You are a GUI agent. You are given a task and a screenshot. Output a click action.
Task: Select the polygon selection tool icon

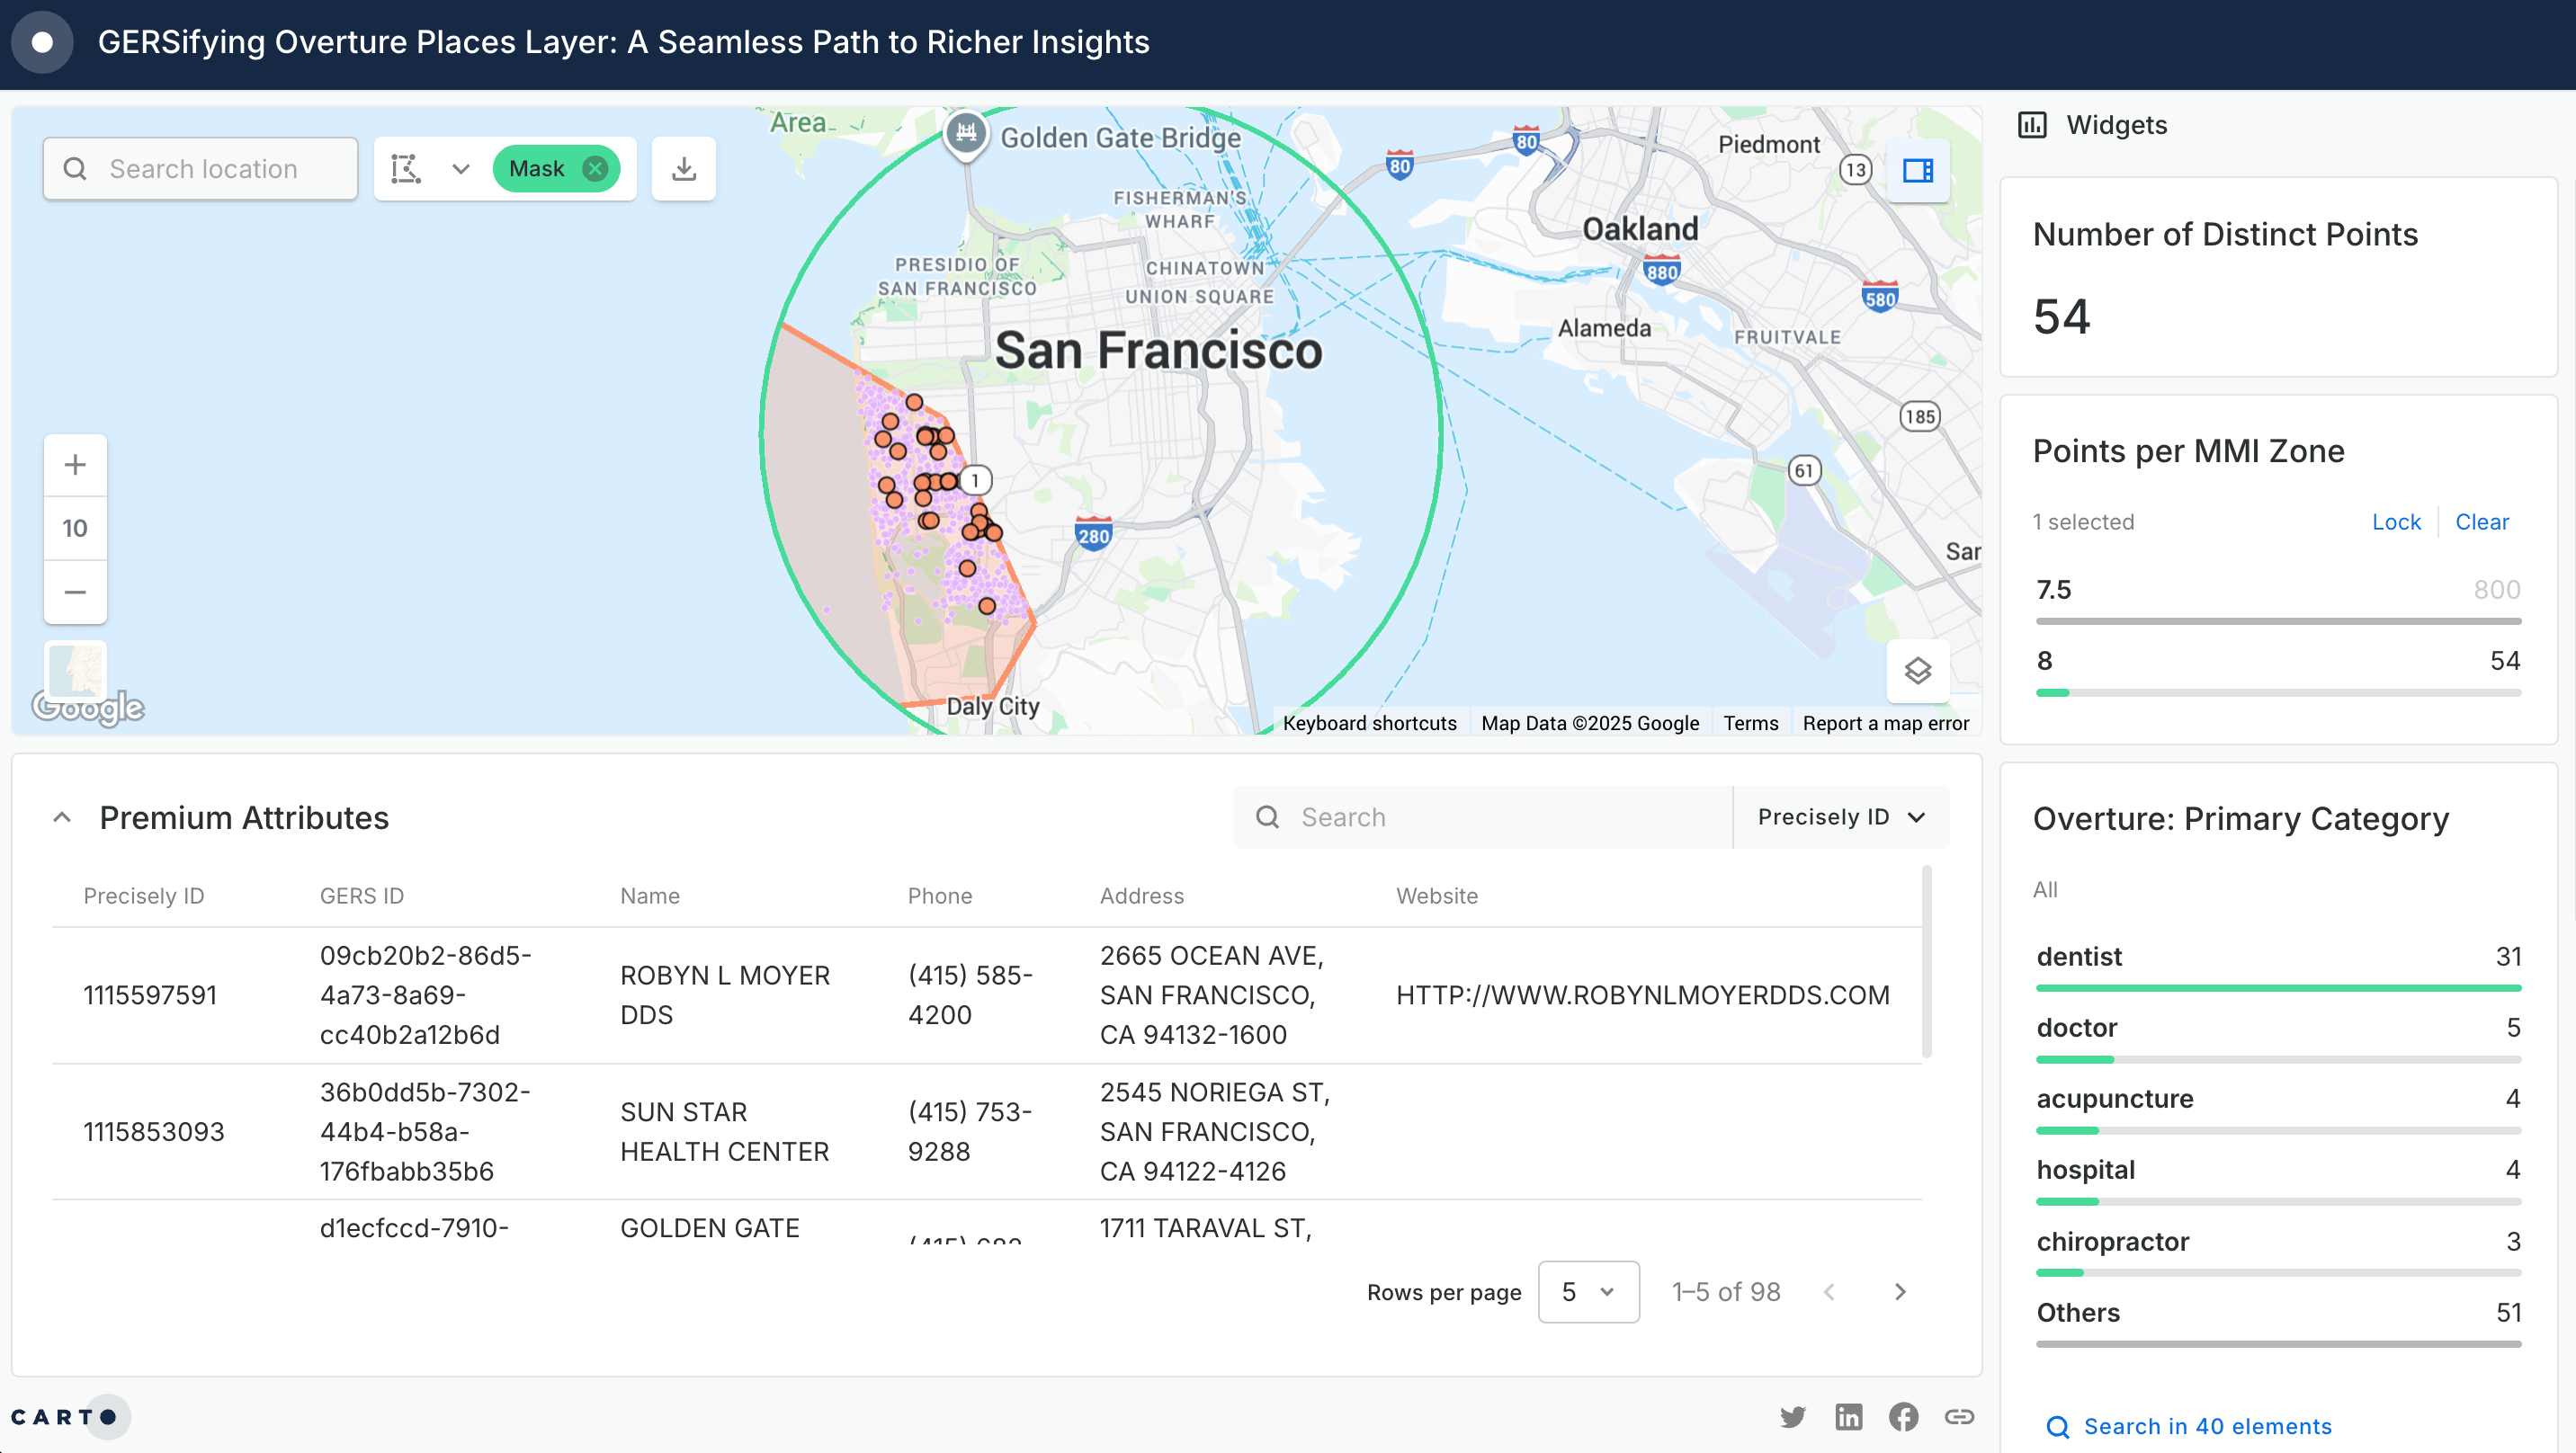pos(405,169)
